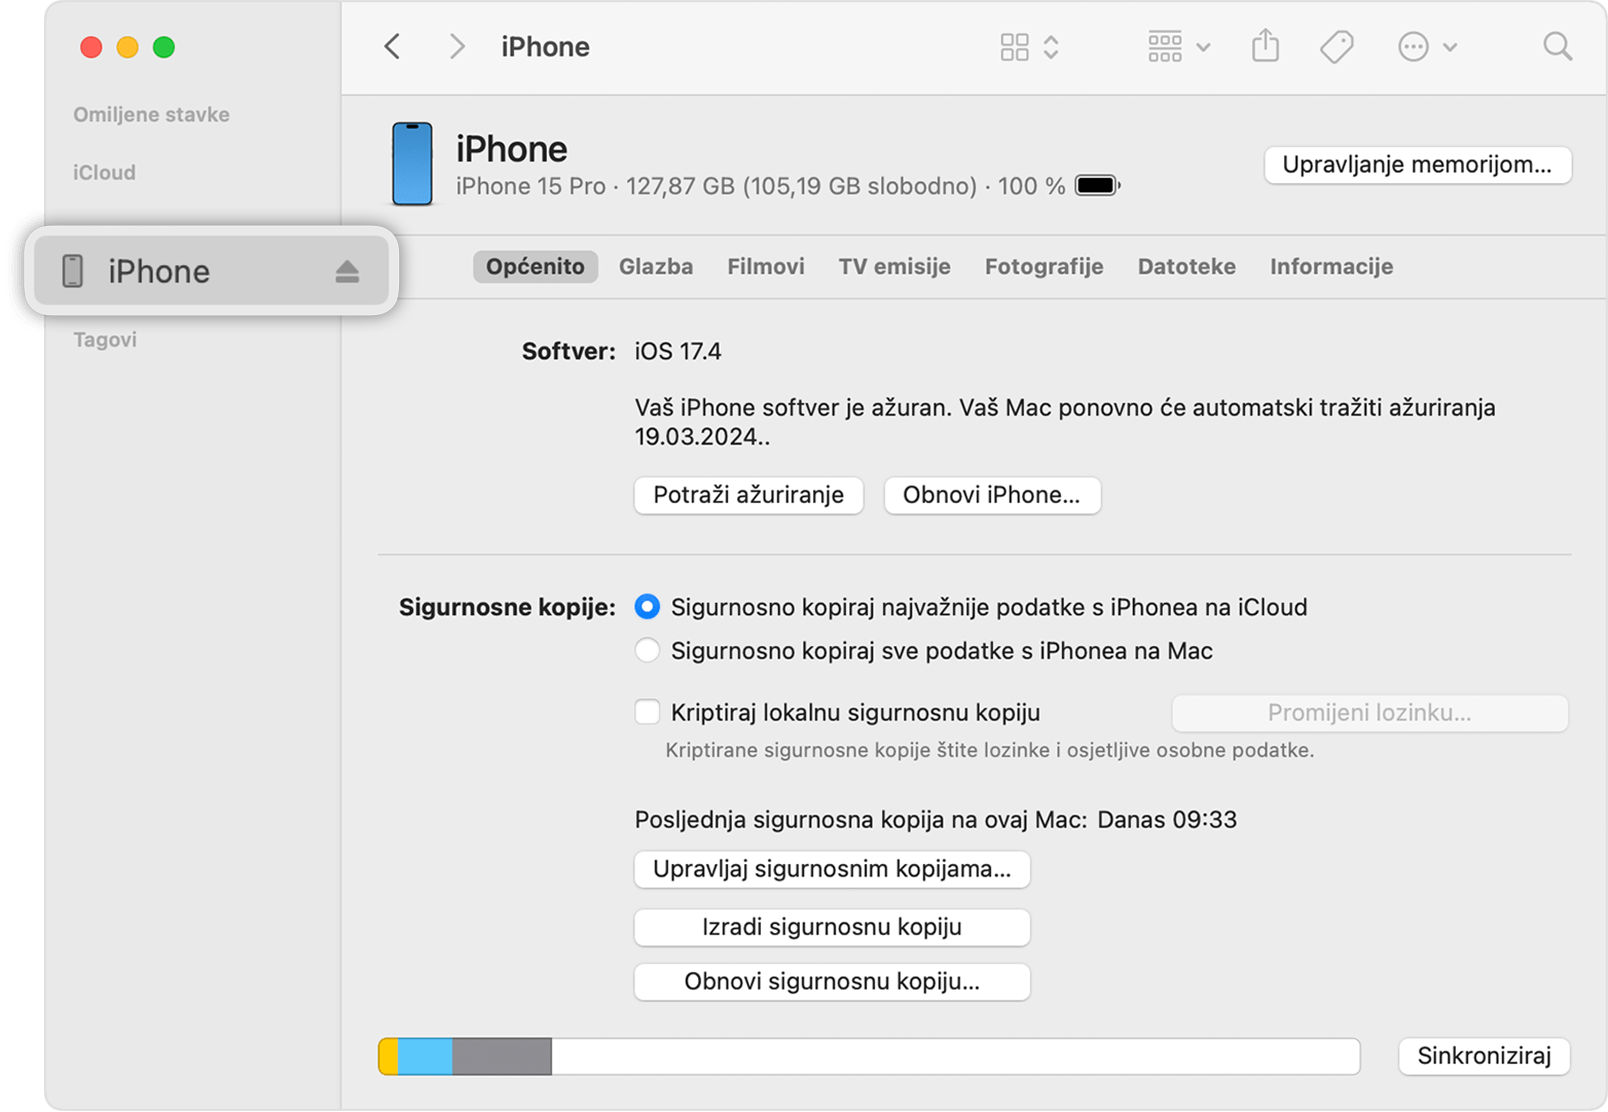Click blue segment of storage bar

coord(425,1057)
